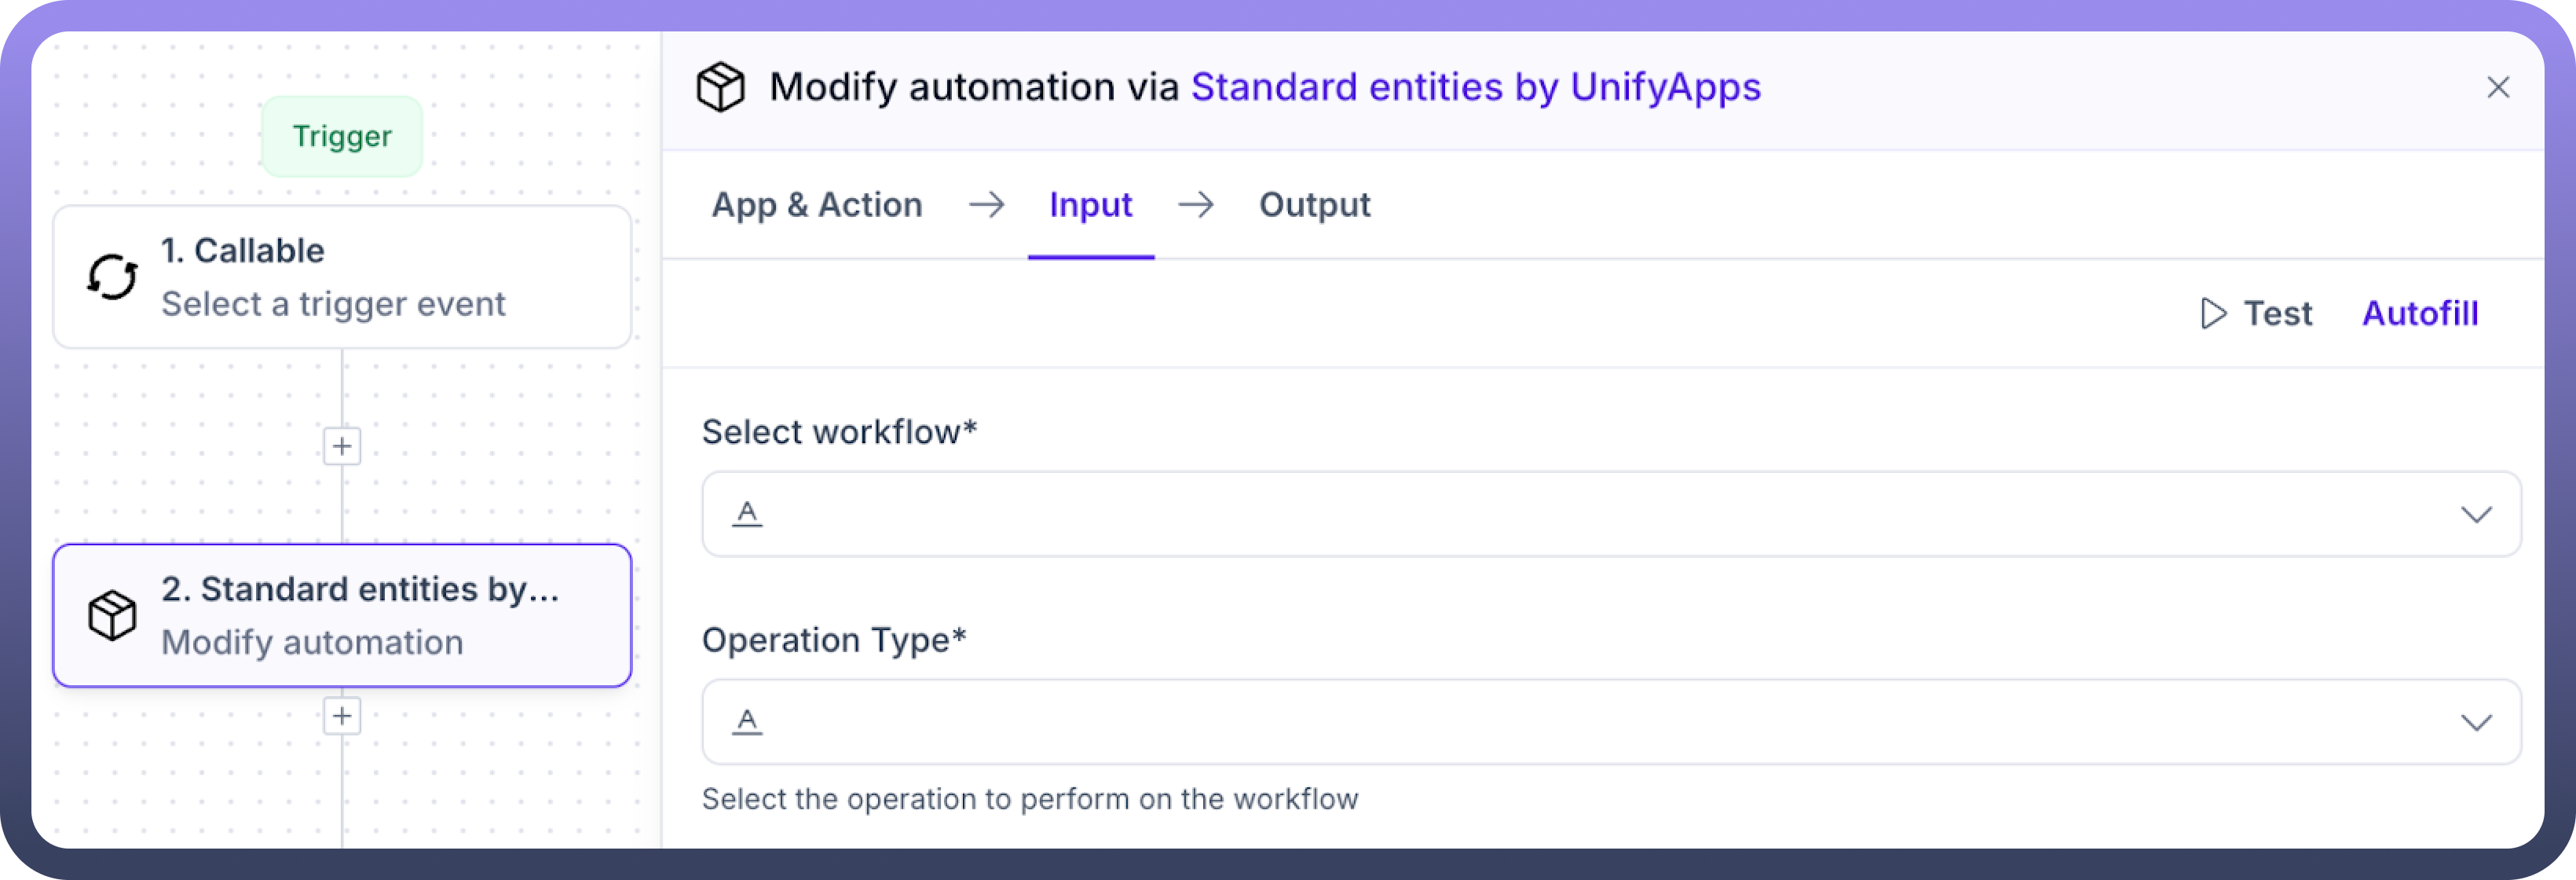Viewport: 2576px width, 880px height.
Task: Switch to the Output tab
Action: tap(1314, 205)
